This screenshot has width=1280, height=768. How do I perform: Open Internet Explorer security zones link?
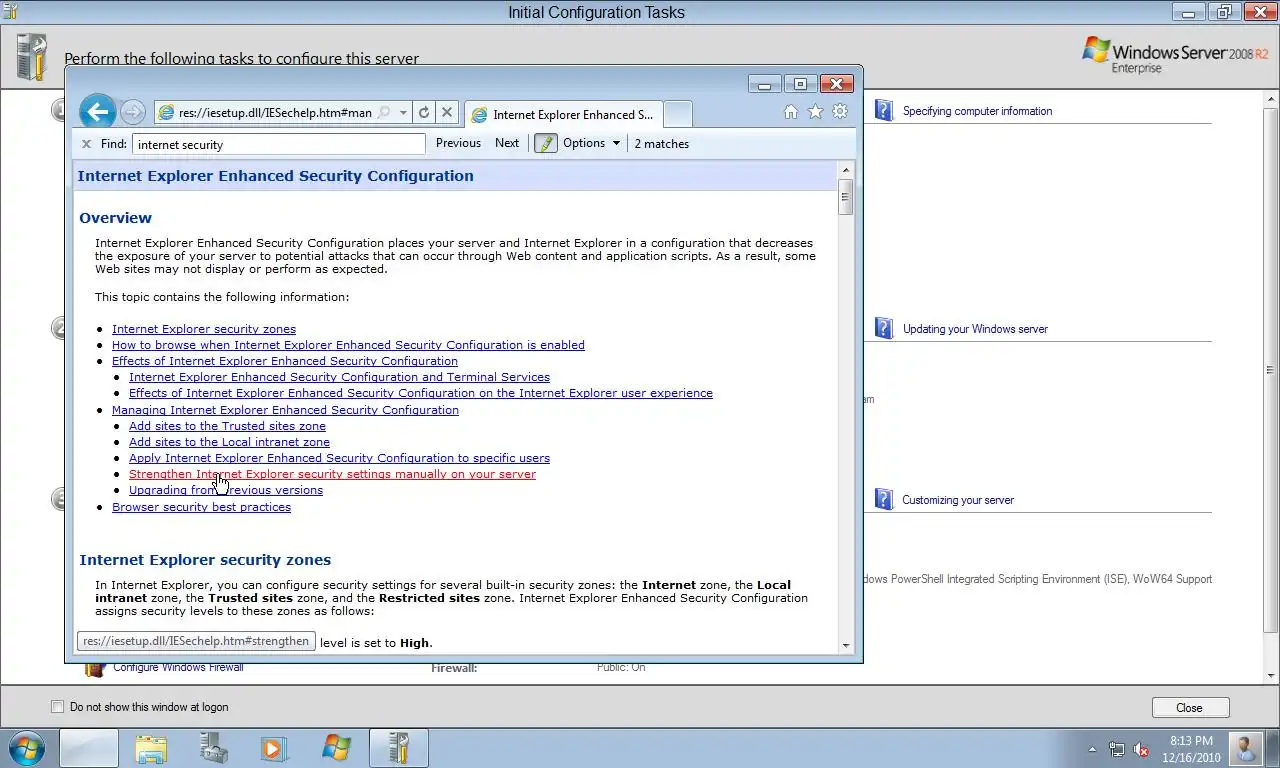(x=204, y=329)
